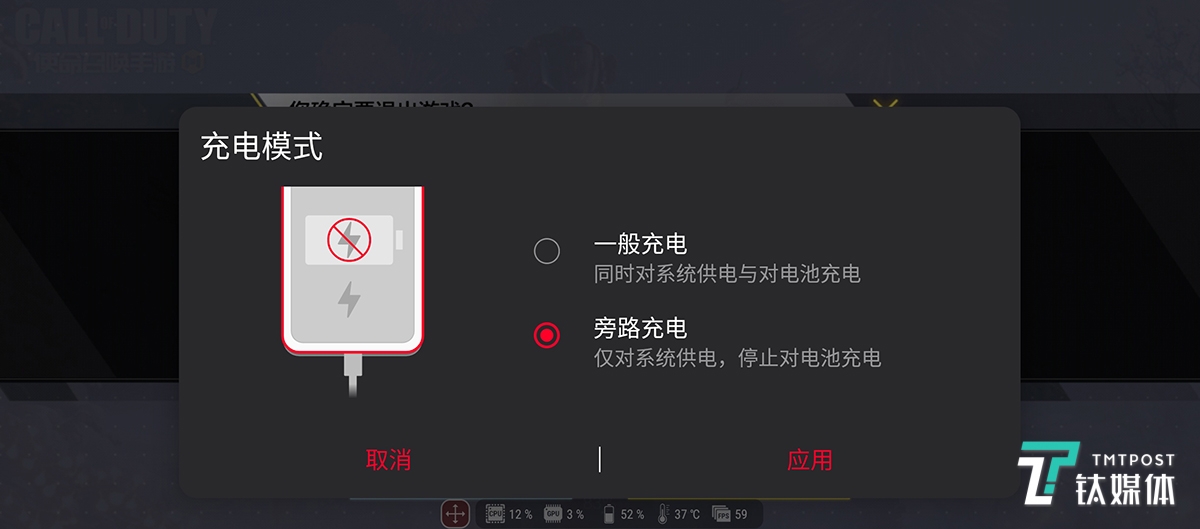Click the battery level icon at bottom

coord(608,514)
